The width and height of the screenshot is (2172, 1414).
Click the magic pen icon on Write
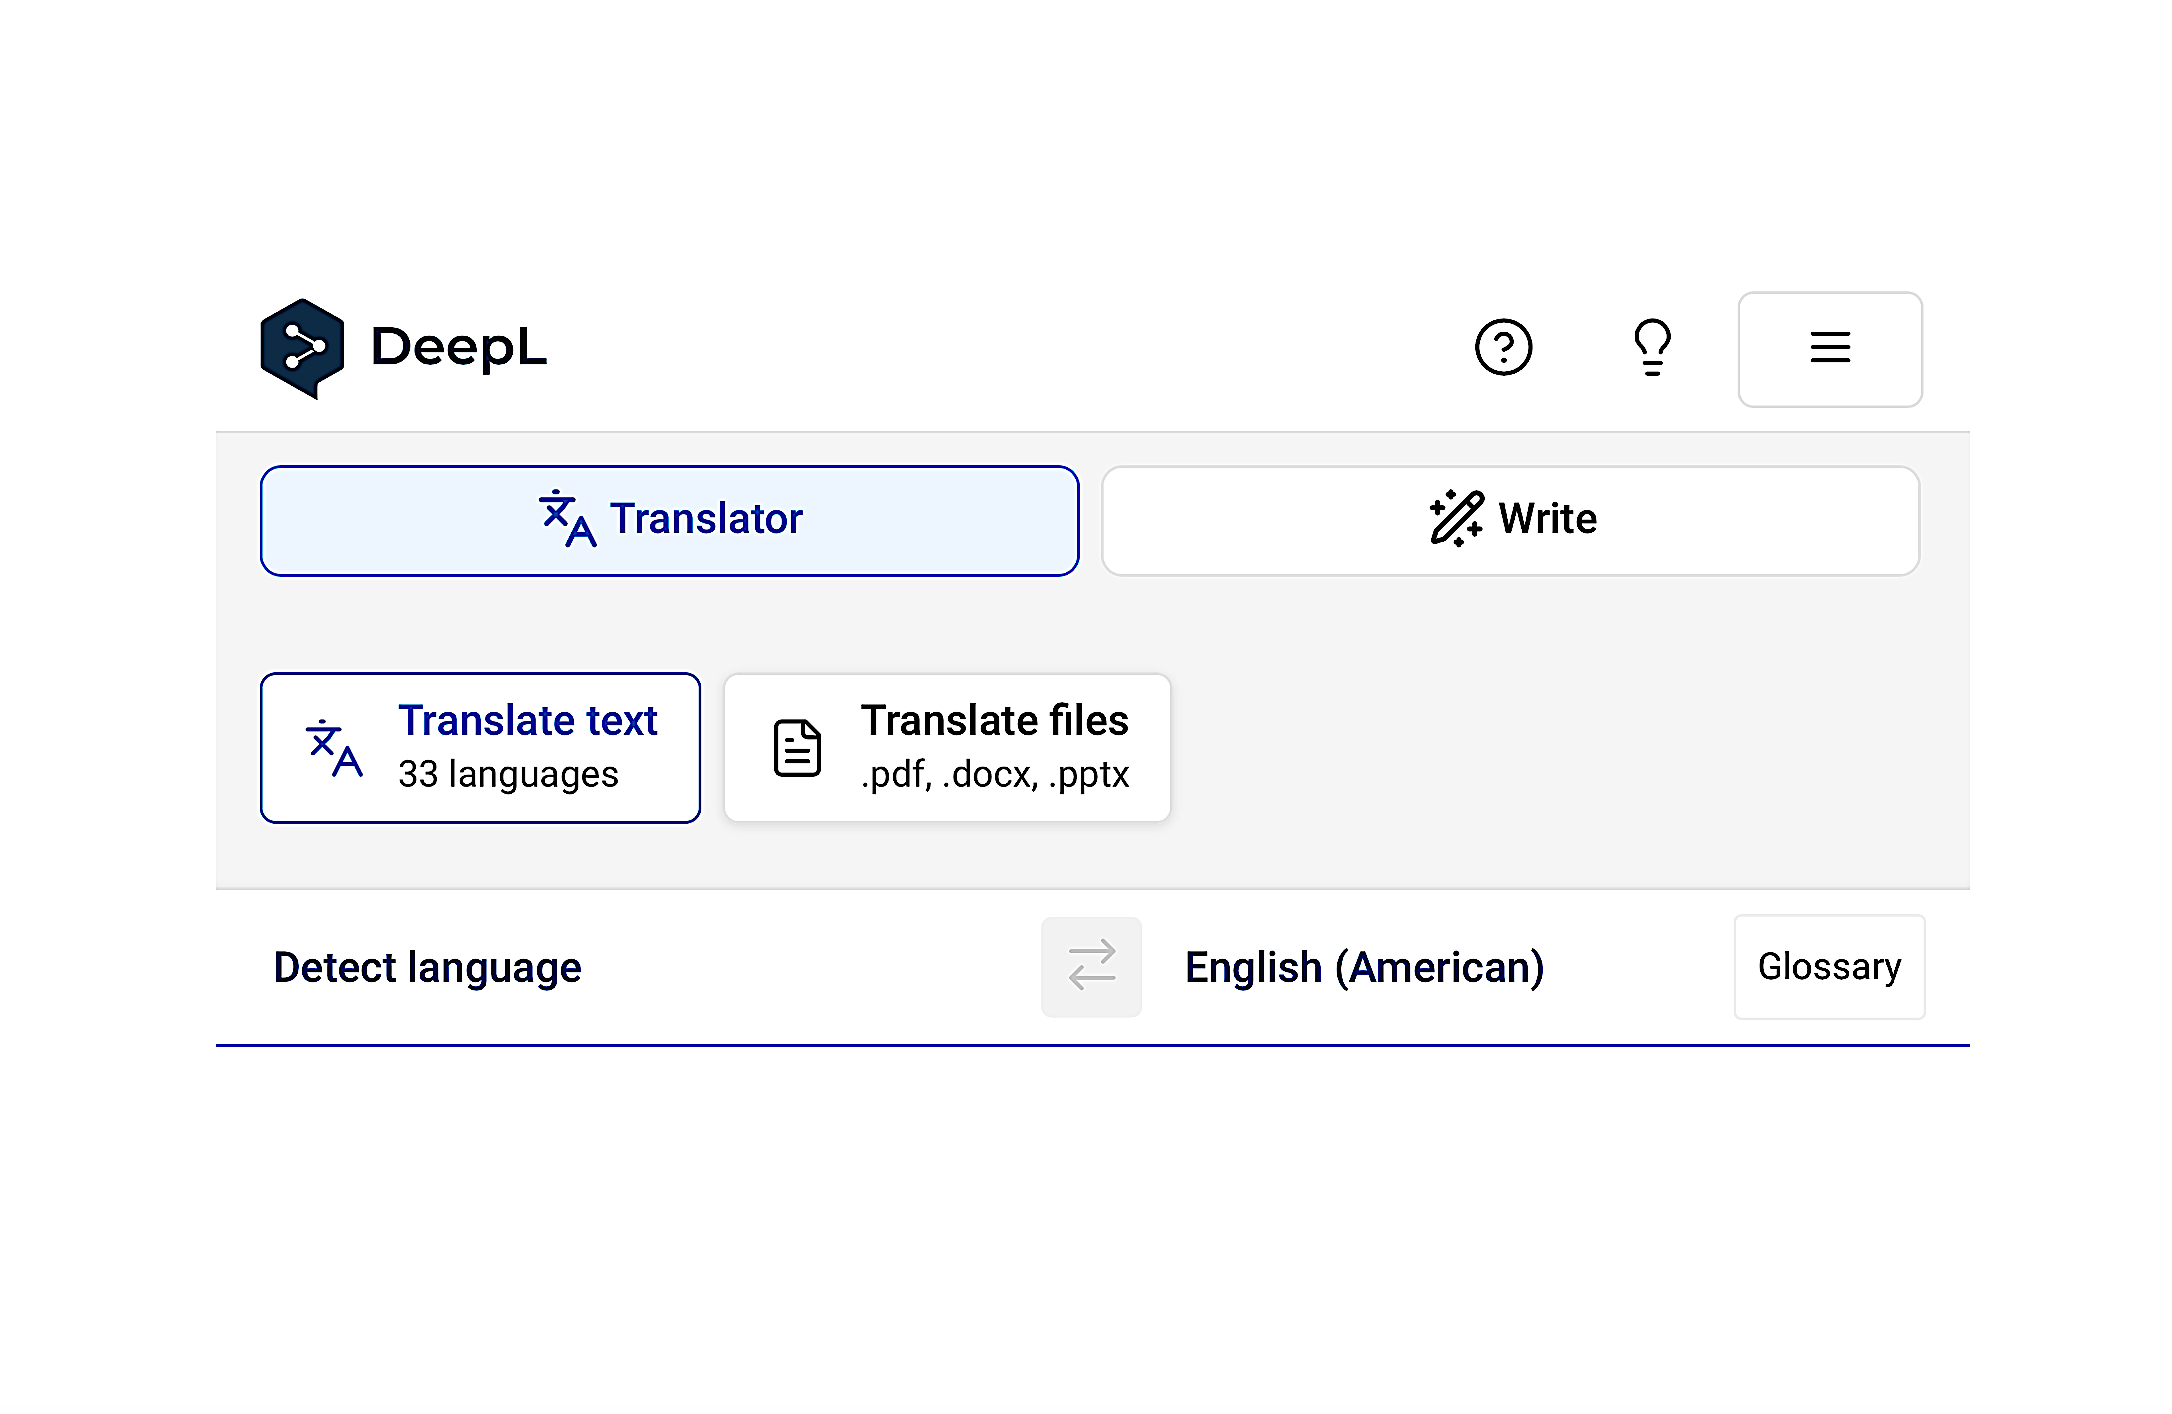point(1455,519)
